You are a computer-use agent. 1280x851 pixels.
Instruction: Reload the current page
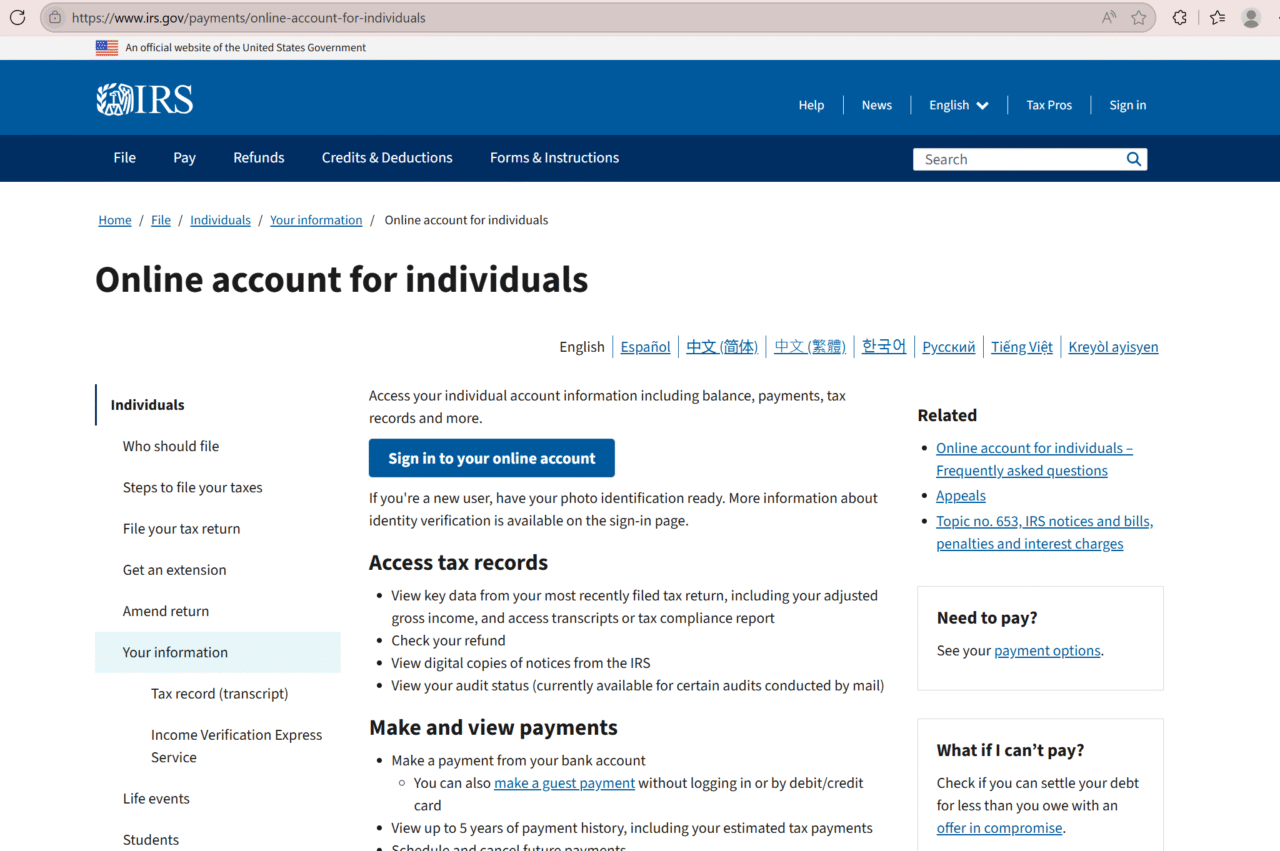point(17,17)
